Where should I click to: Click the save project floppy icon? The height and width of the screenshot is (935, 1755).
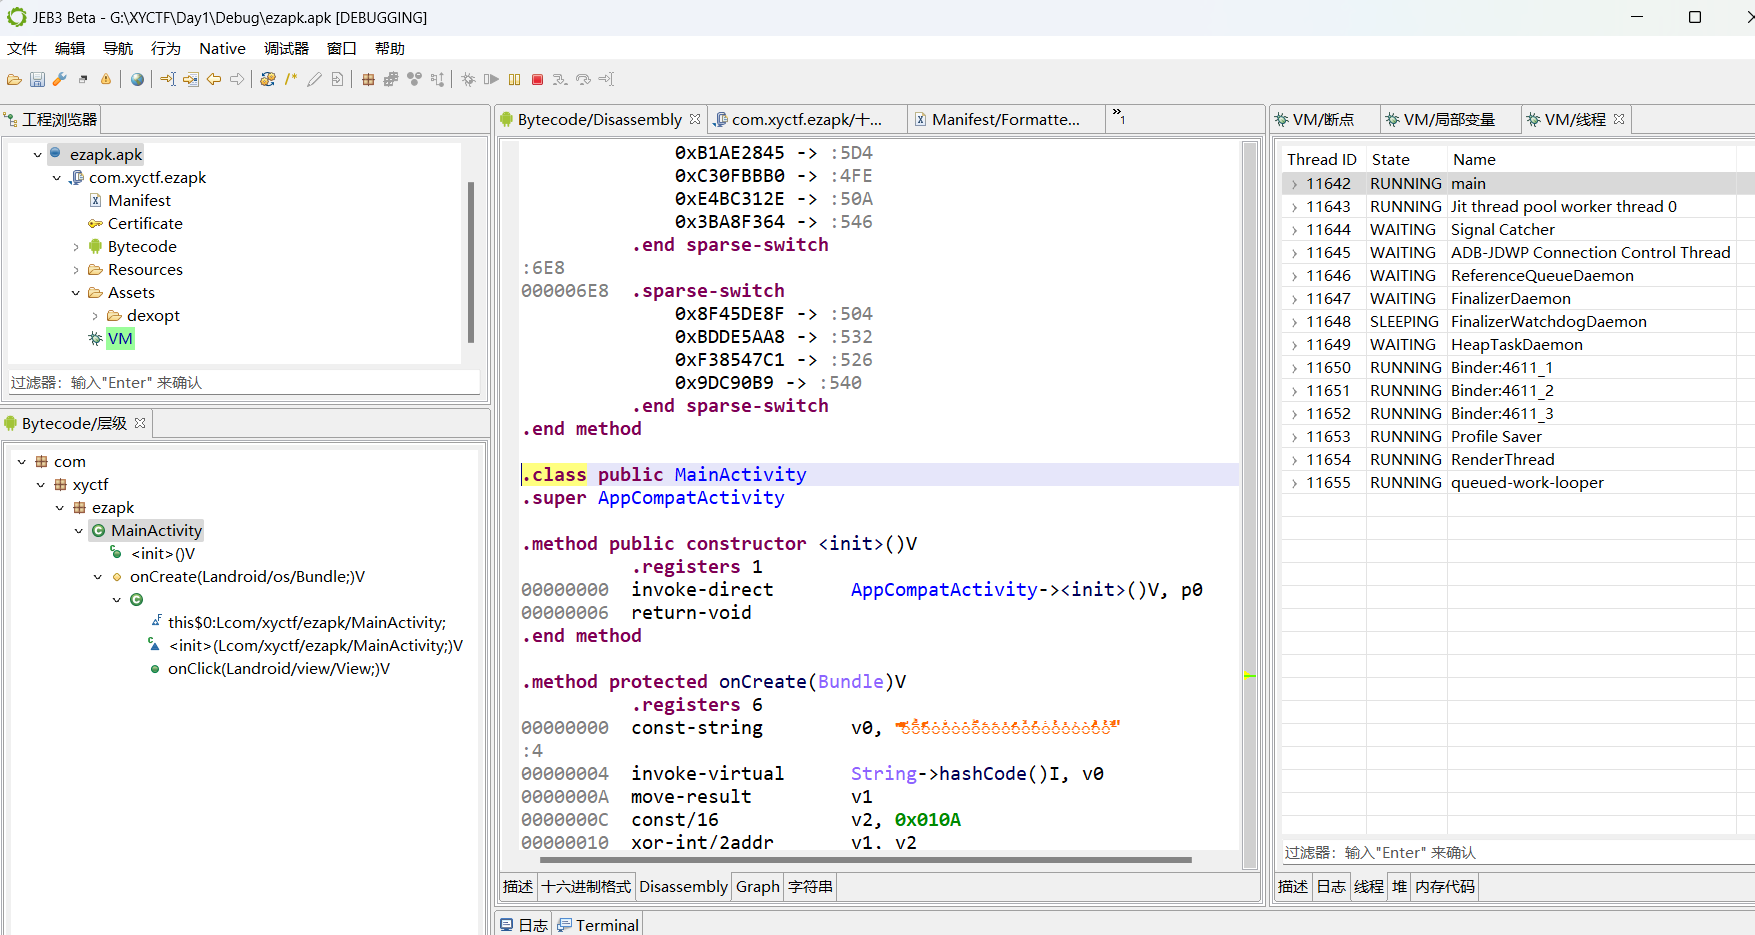coord(37,79)
